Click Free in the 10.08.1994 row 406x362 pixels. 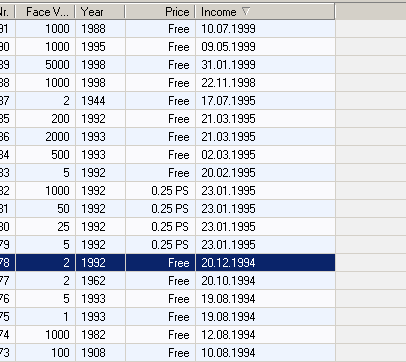click(x=179, y=353)
